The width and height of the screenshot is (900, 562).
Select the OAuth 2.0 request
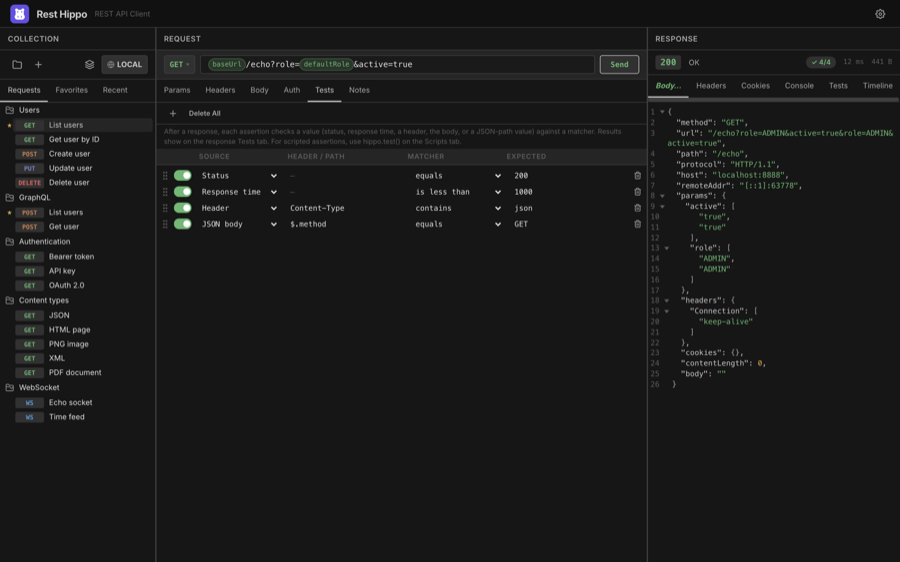[x=77, y=285]
